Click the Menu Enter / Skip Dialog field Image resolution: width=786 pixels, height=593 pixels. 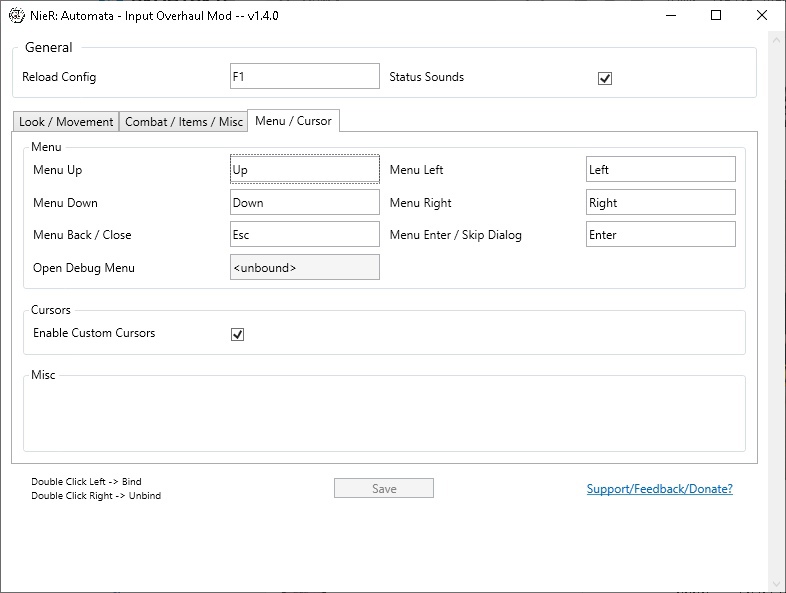661,235
